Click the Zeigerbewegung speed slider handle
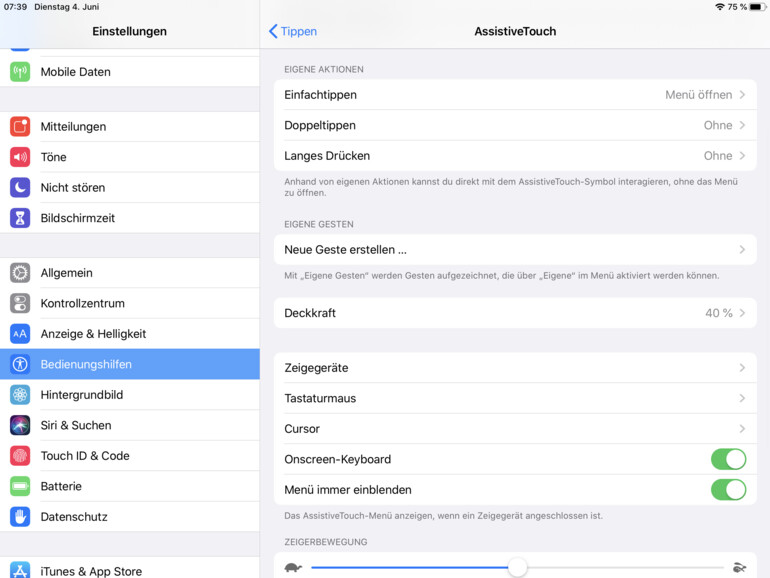 517,568
